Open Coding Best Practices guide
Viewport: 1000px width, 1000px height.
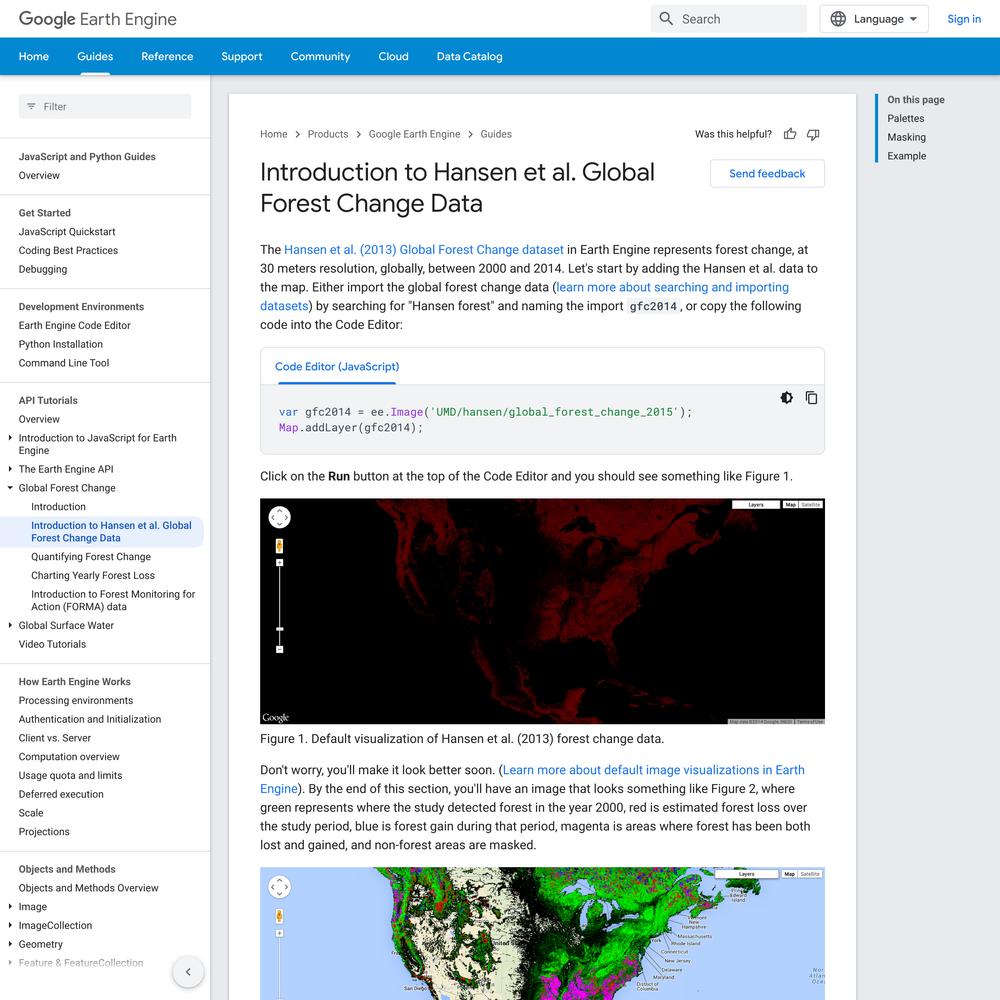(68, 251)
